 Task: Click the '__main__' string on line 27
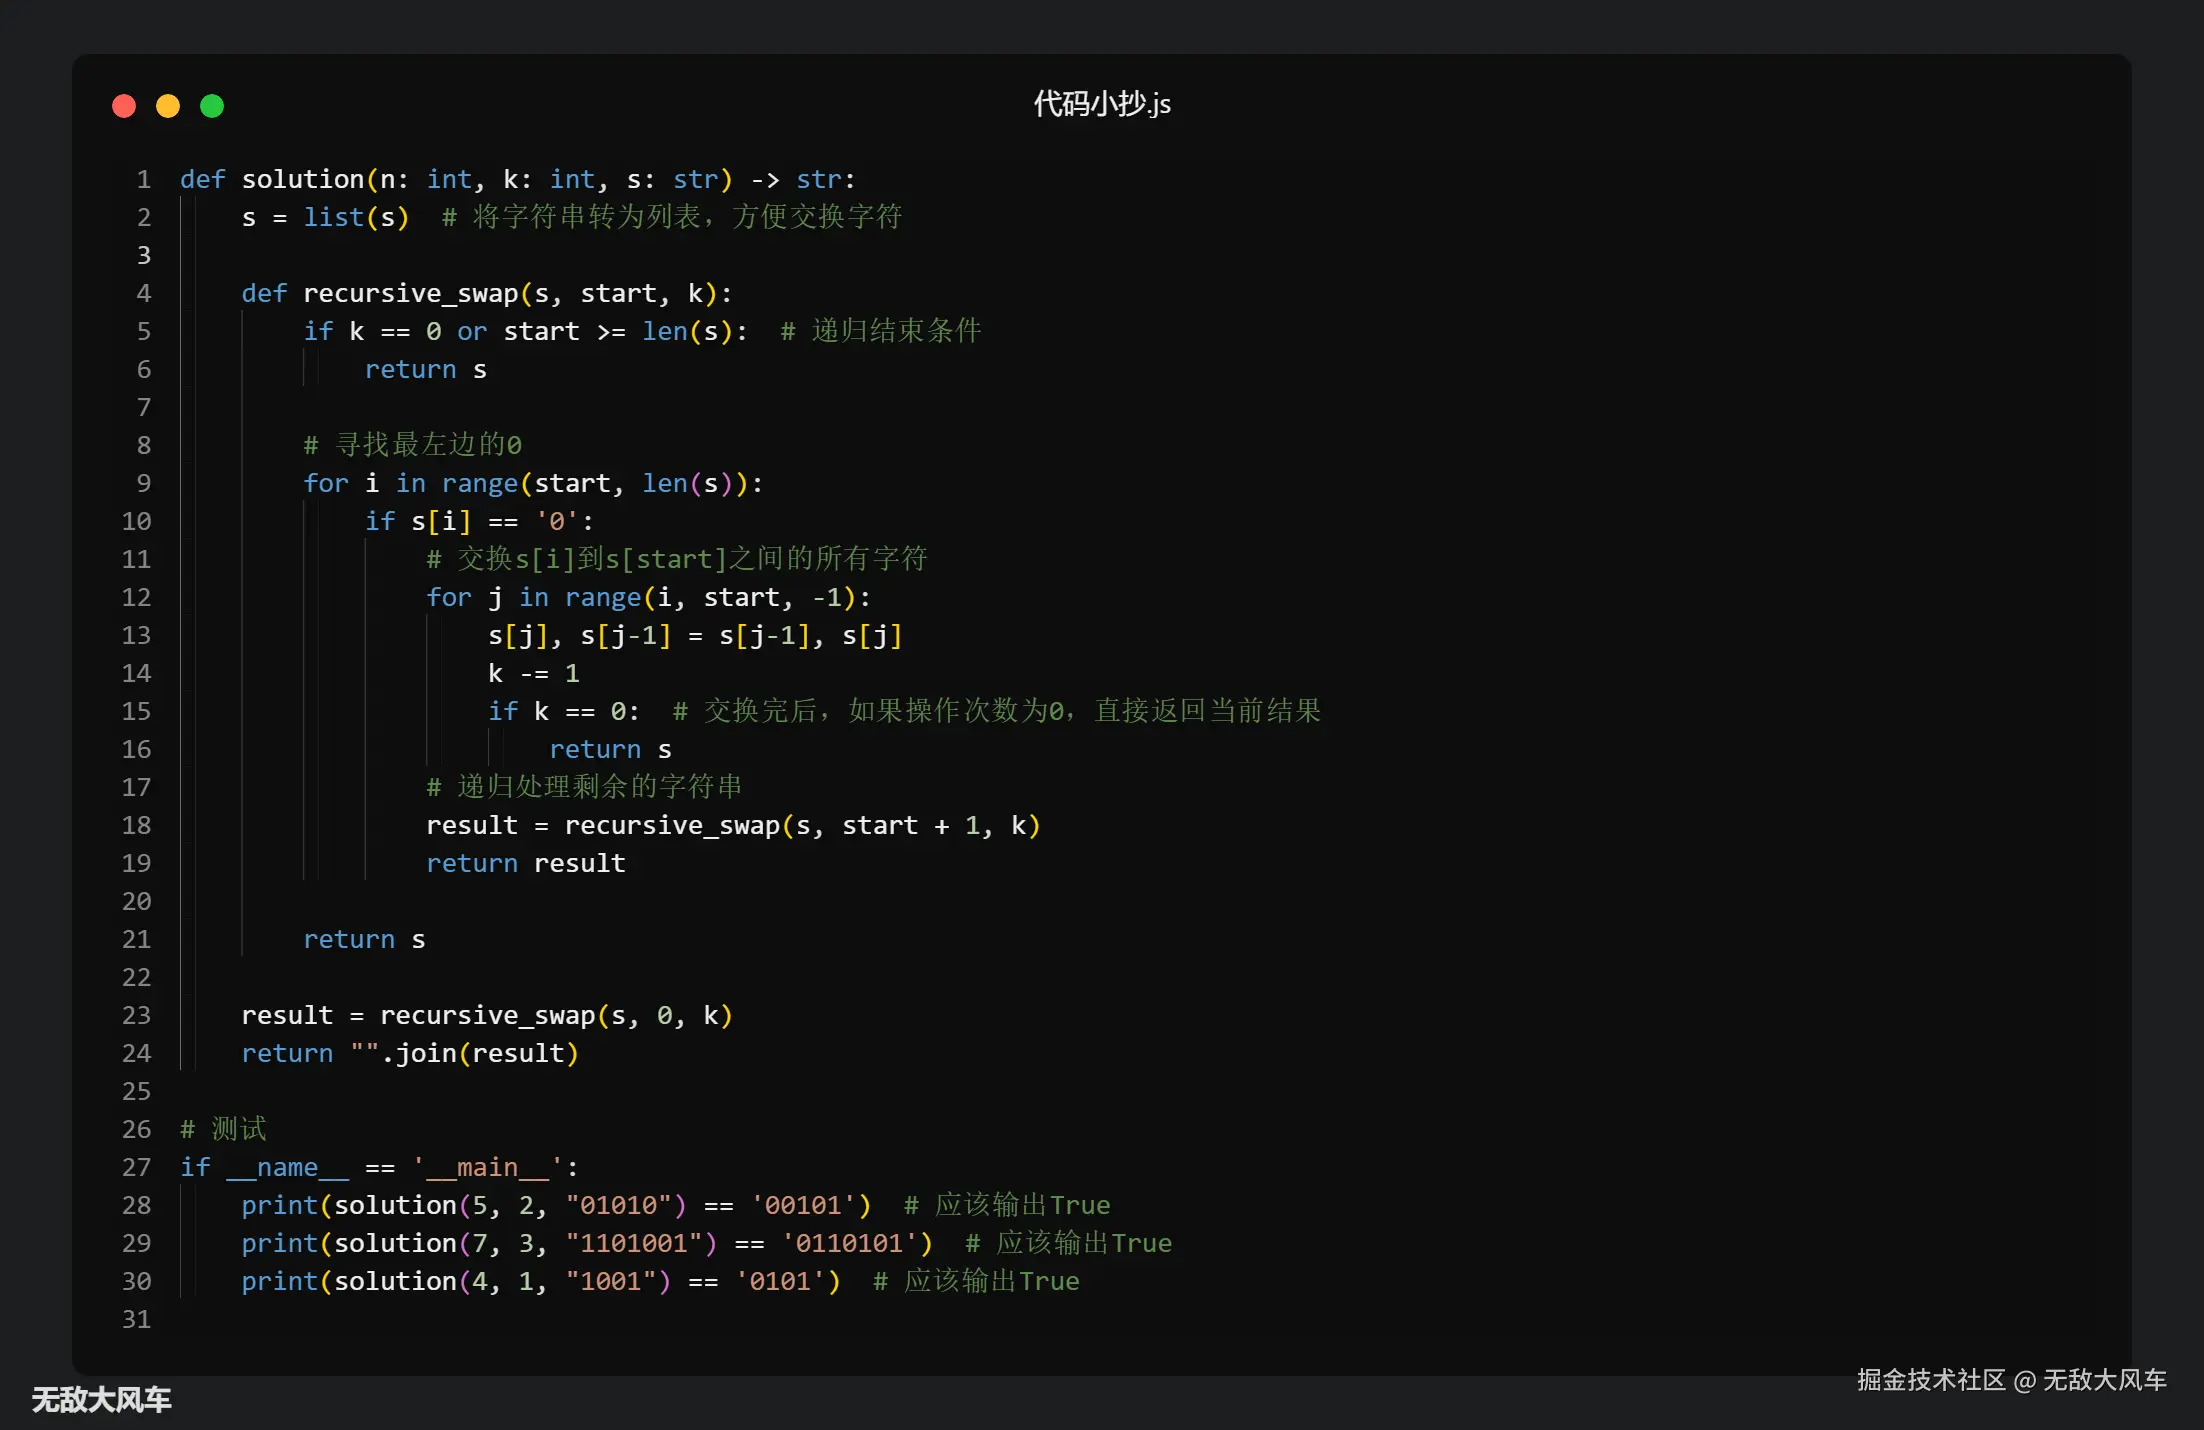(x=487, y=1168)
